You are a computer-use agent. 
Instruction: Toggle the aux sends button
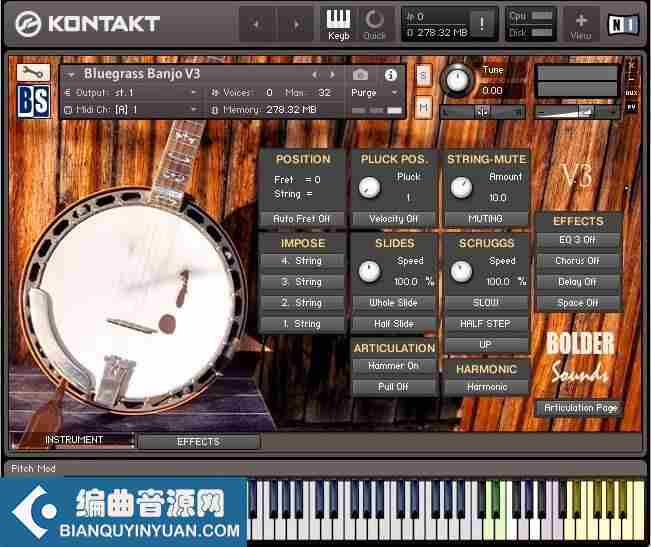631,93
